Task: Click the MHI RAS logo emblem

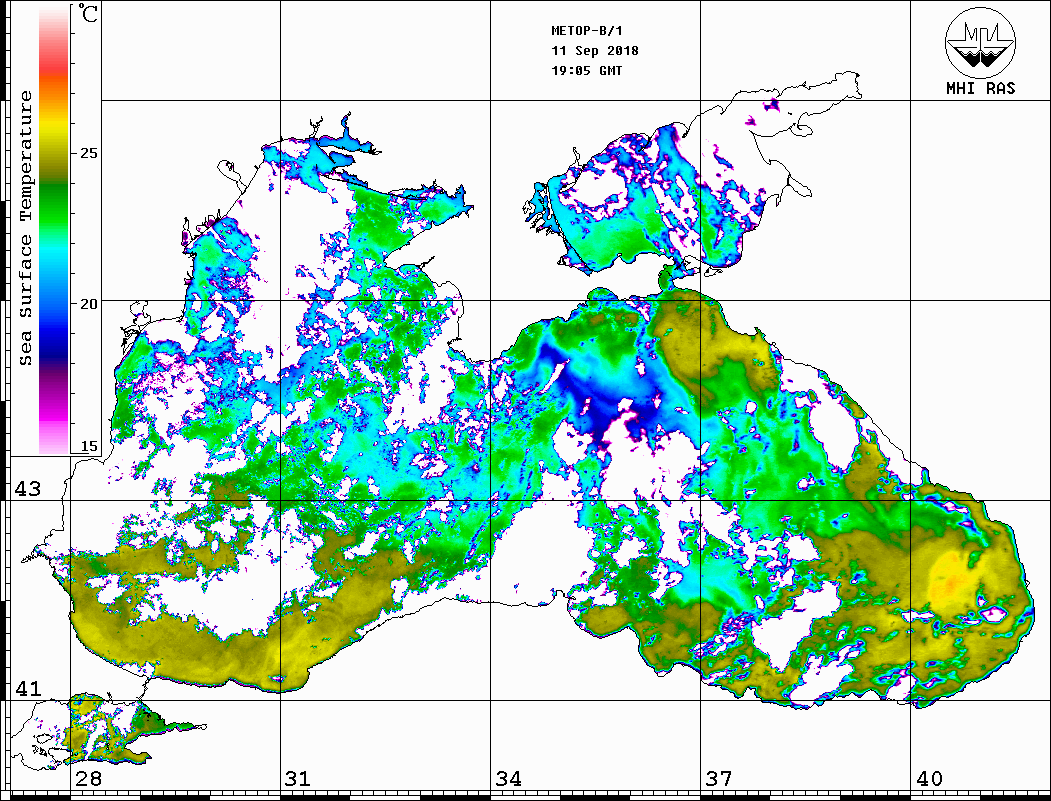Action: click(980, 42)
